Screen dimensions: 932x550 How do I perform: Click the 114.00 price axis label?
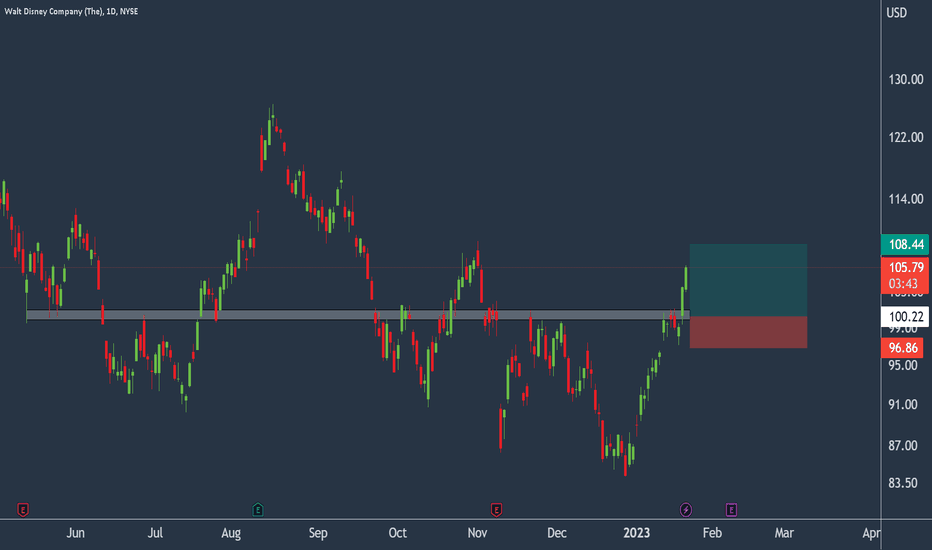tap(906, 199)
